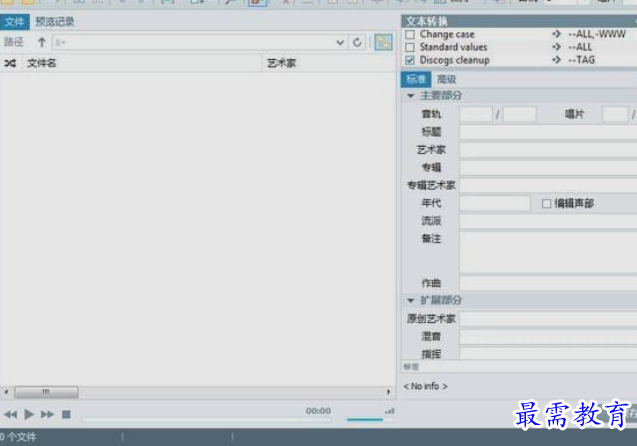
Task: Switch to the 文件 tab
Action: point(15,22)
